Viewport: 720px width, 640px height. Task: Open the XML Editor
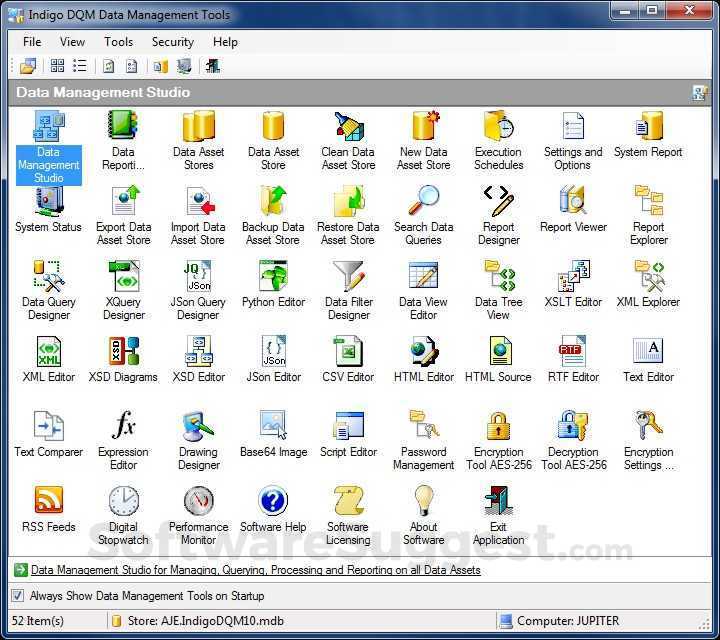tap(49, 359)
